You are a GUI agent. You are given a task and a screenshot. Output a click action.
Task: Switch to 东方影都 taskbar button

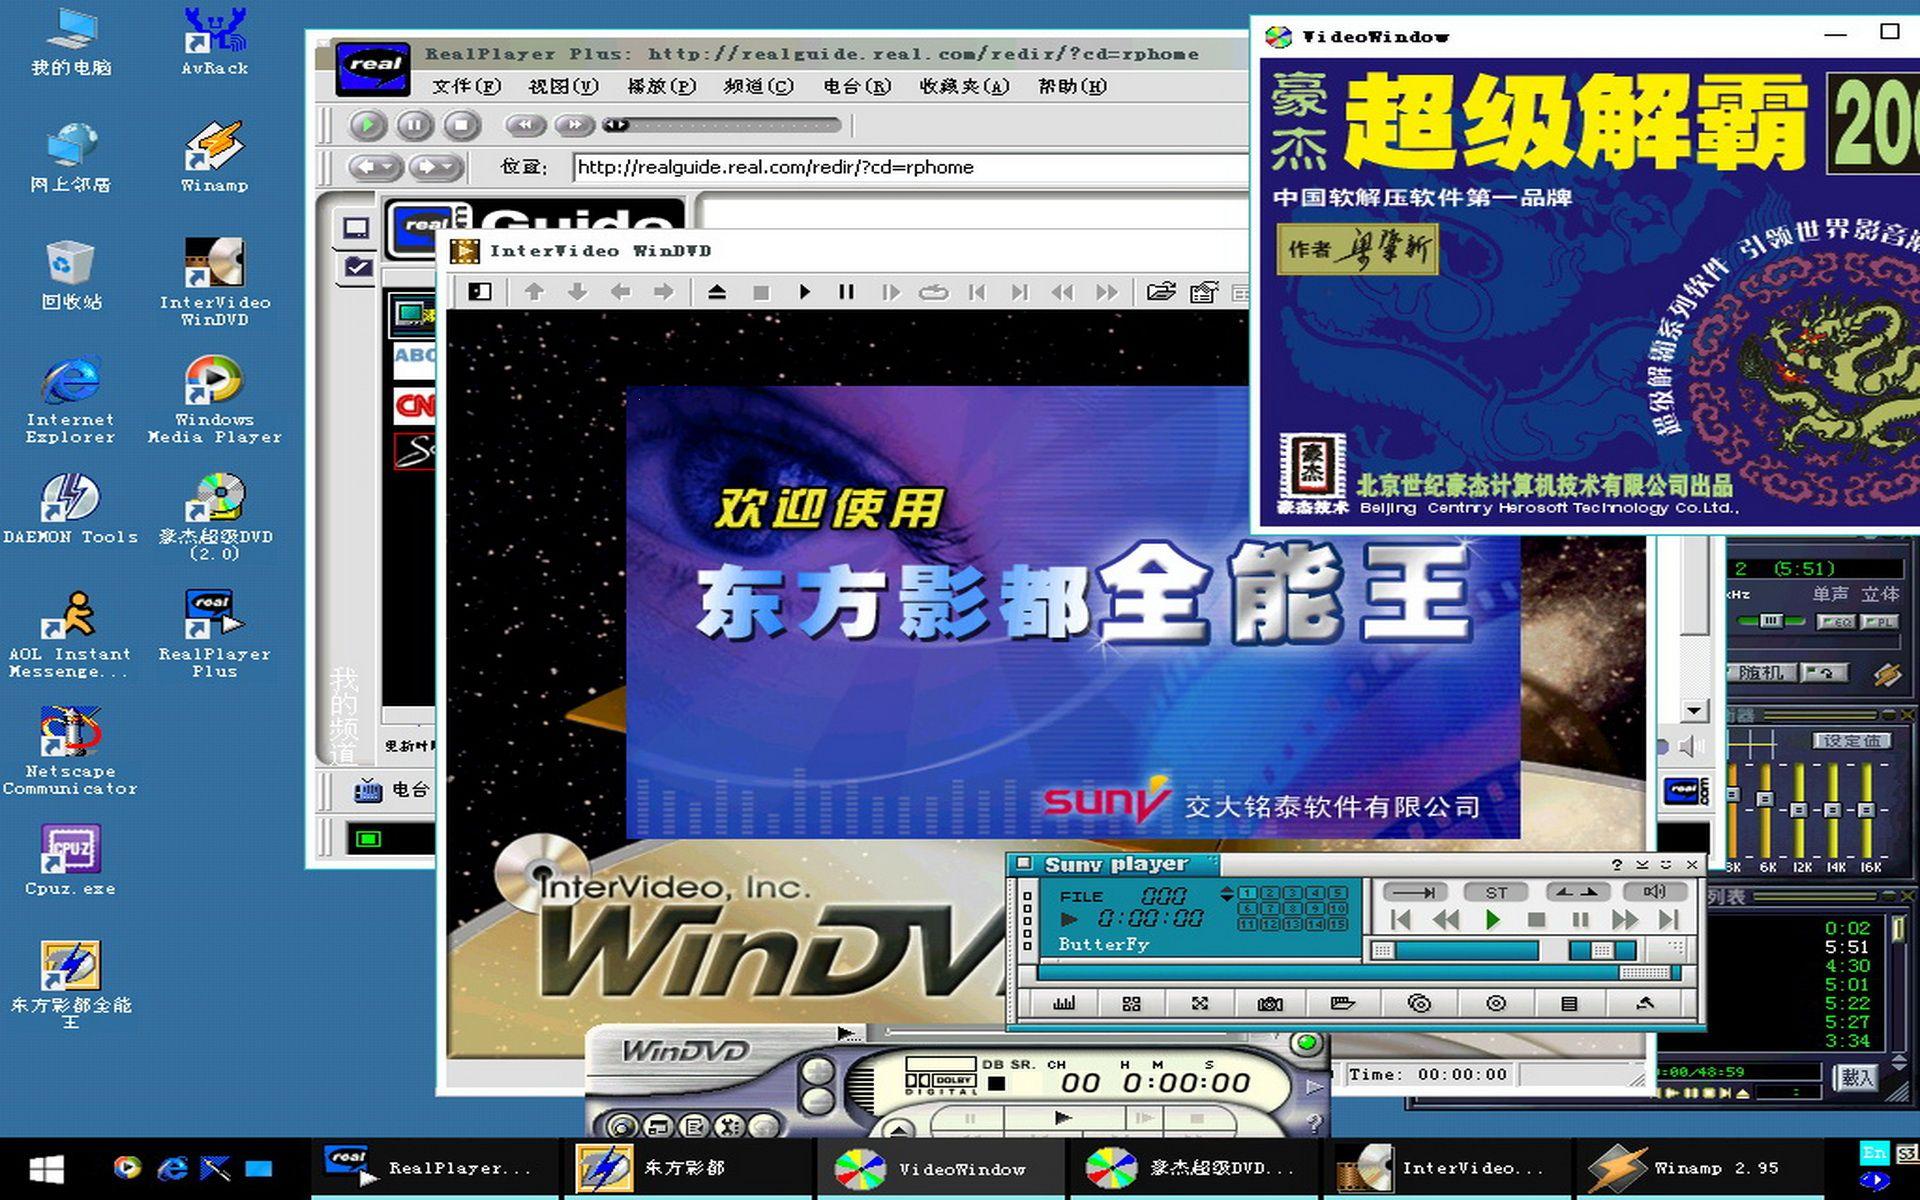point(690,1168)
